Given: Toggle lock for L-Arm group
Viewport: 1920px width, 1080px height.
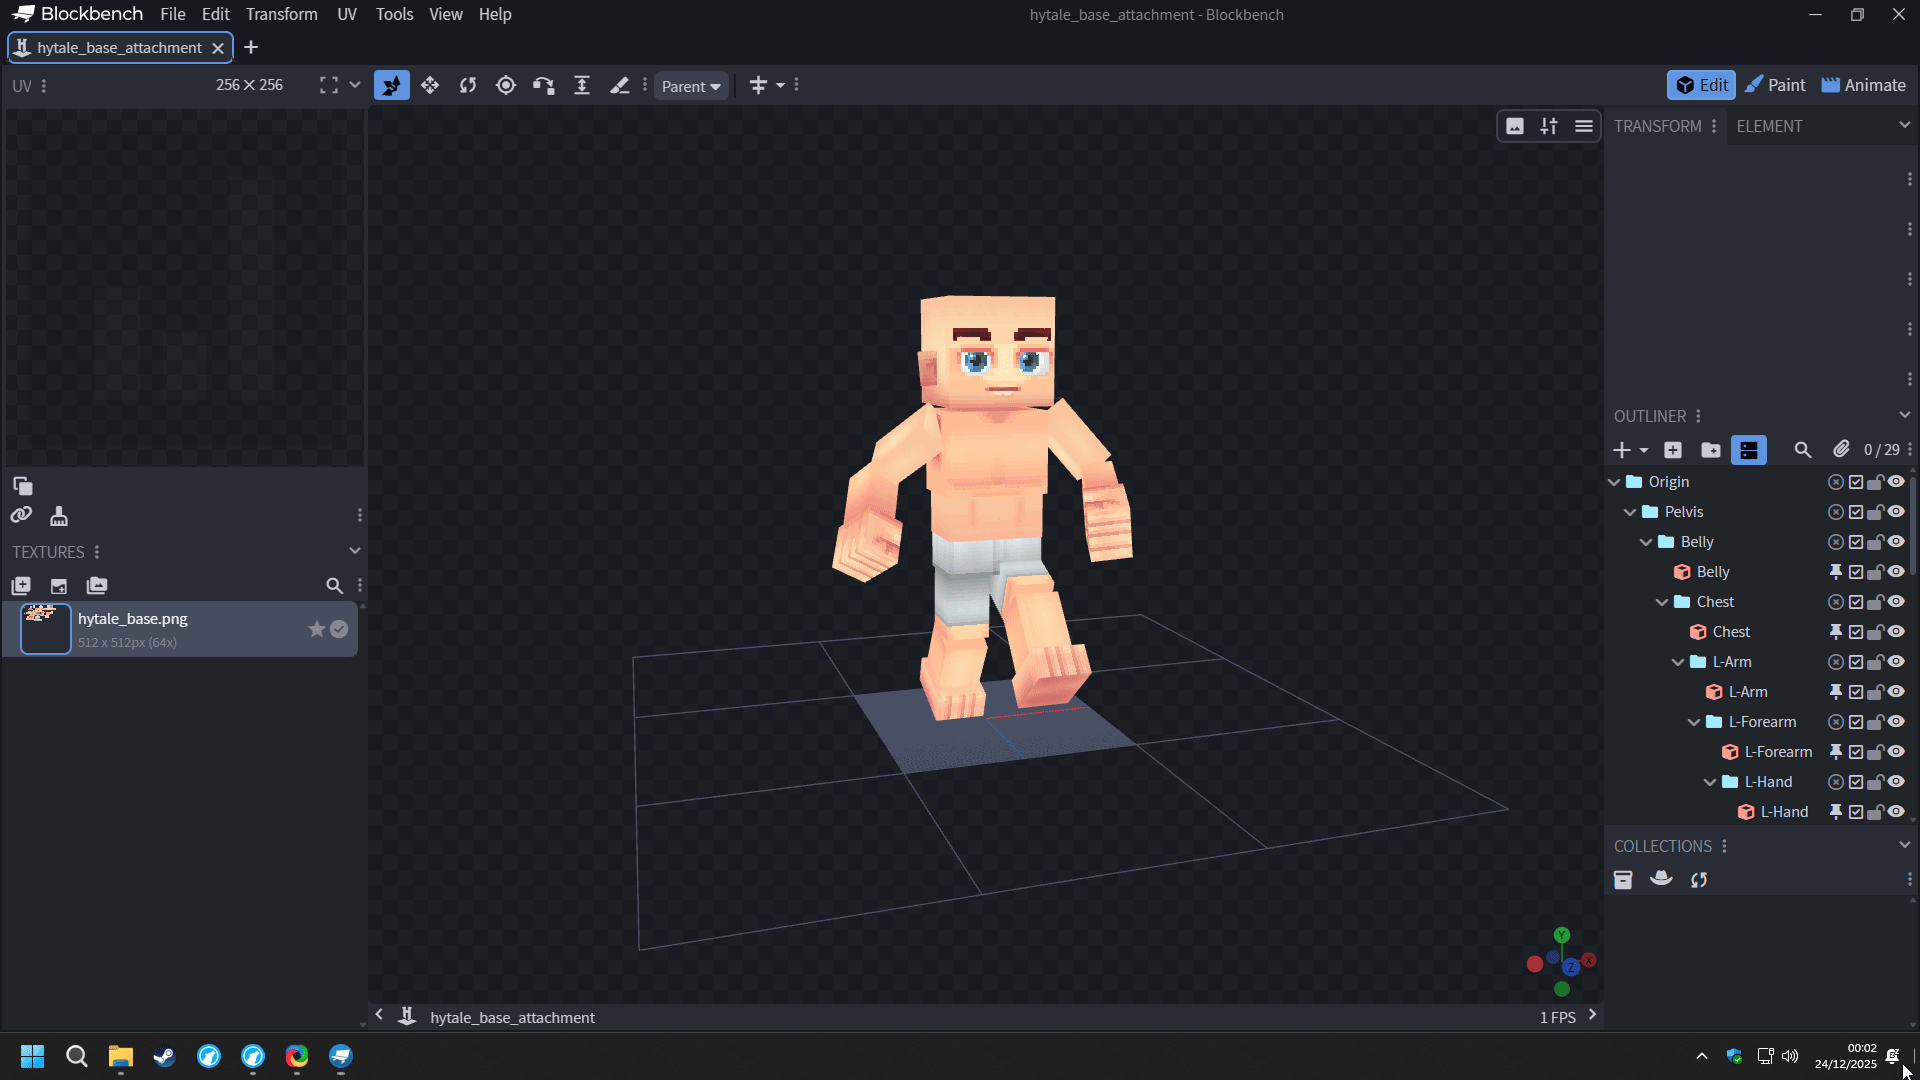Looking at the screenshot, I should (x=1876, y=662).
